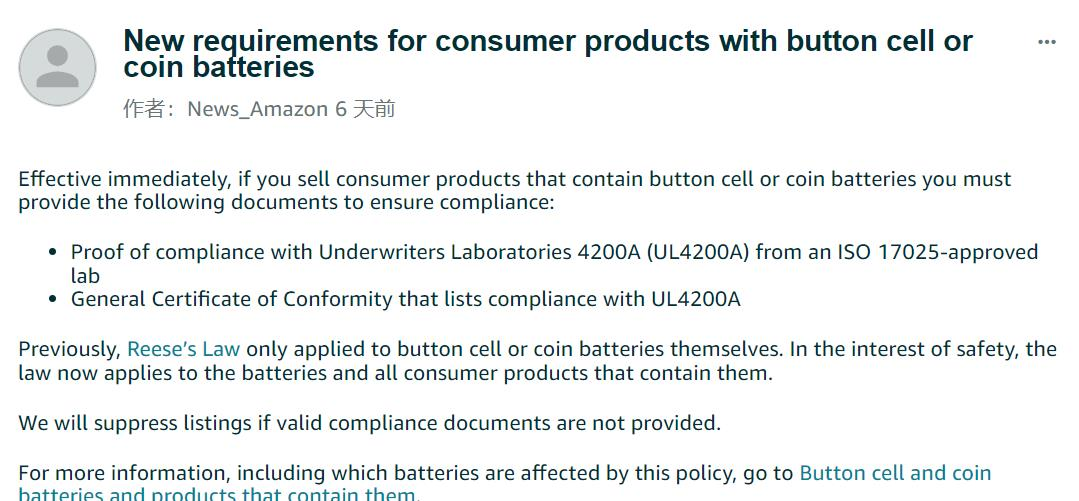Click the 'law now applies to the batteries' sentence

pos(395,373)
